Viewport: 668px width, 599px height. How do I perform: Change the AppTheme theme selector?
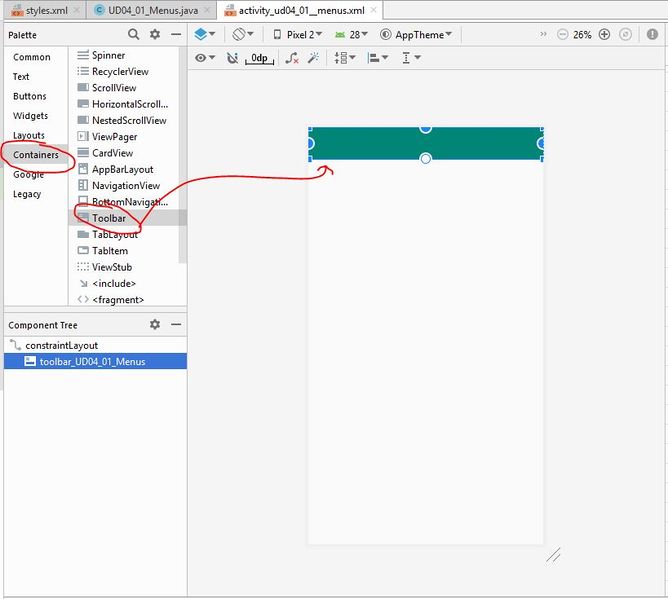pyautogui.click(x=415, y=35)
